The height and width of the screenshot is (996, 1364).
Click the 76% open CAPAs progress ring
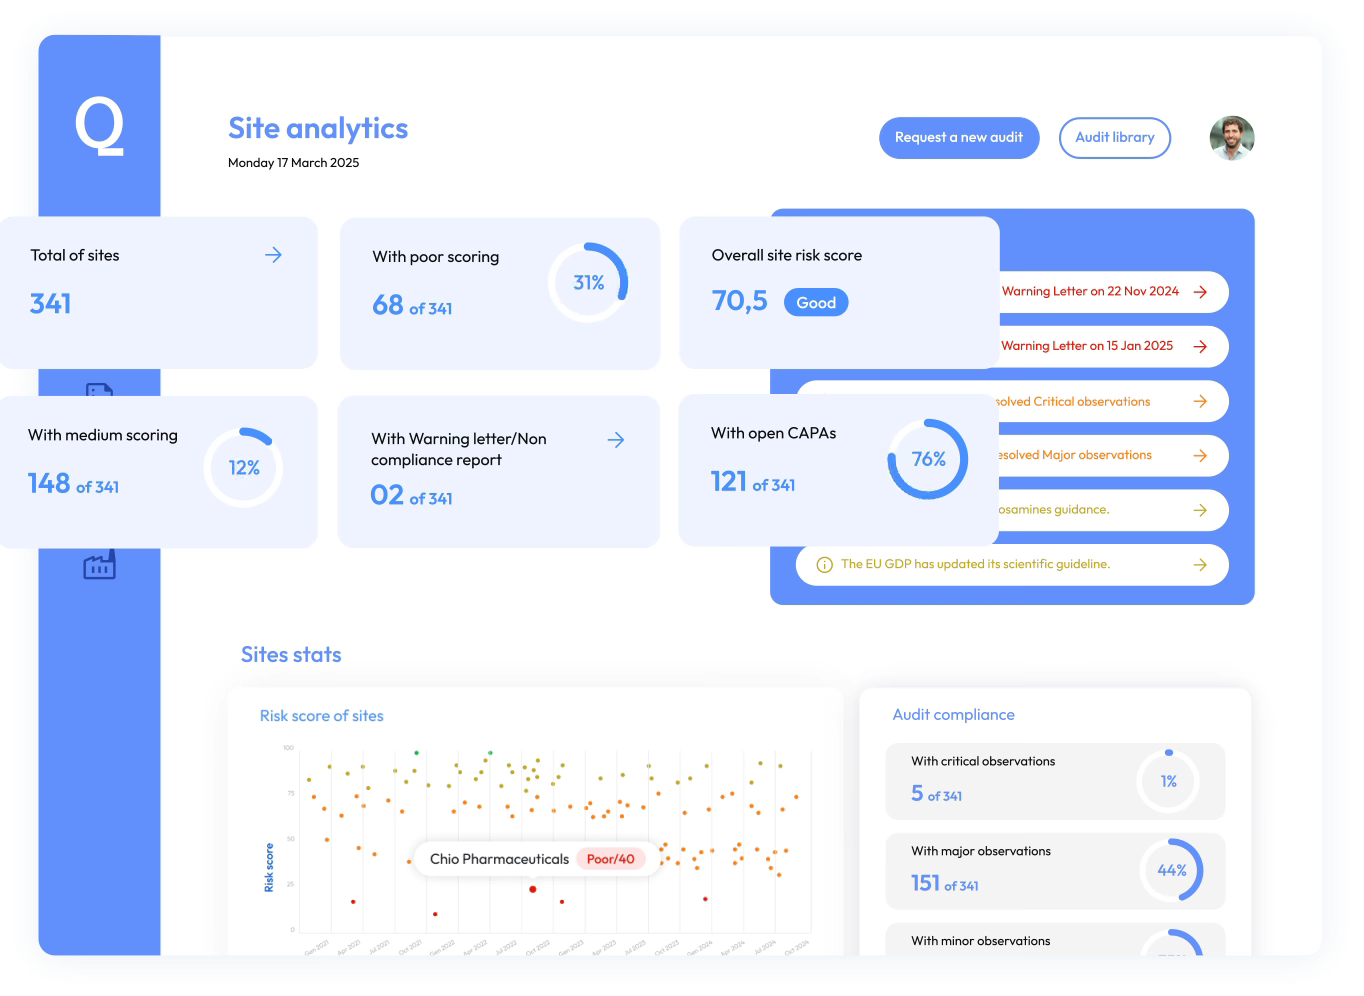point(927,459)
